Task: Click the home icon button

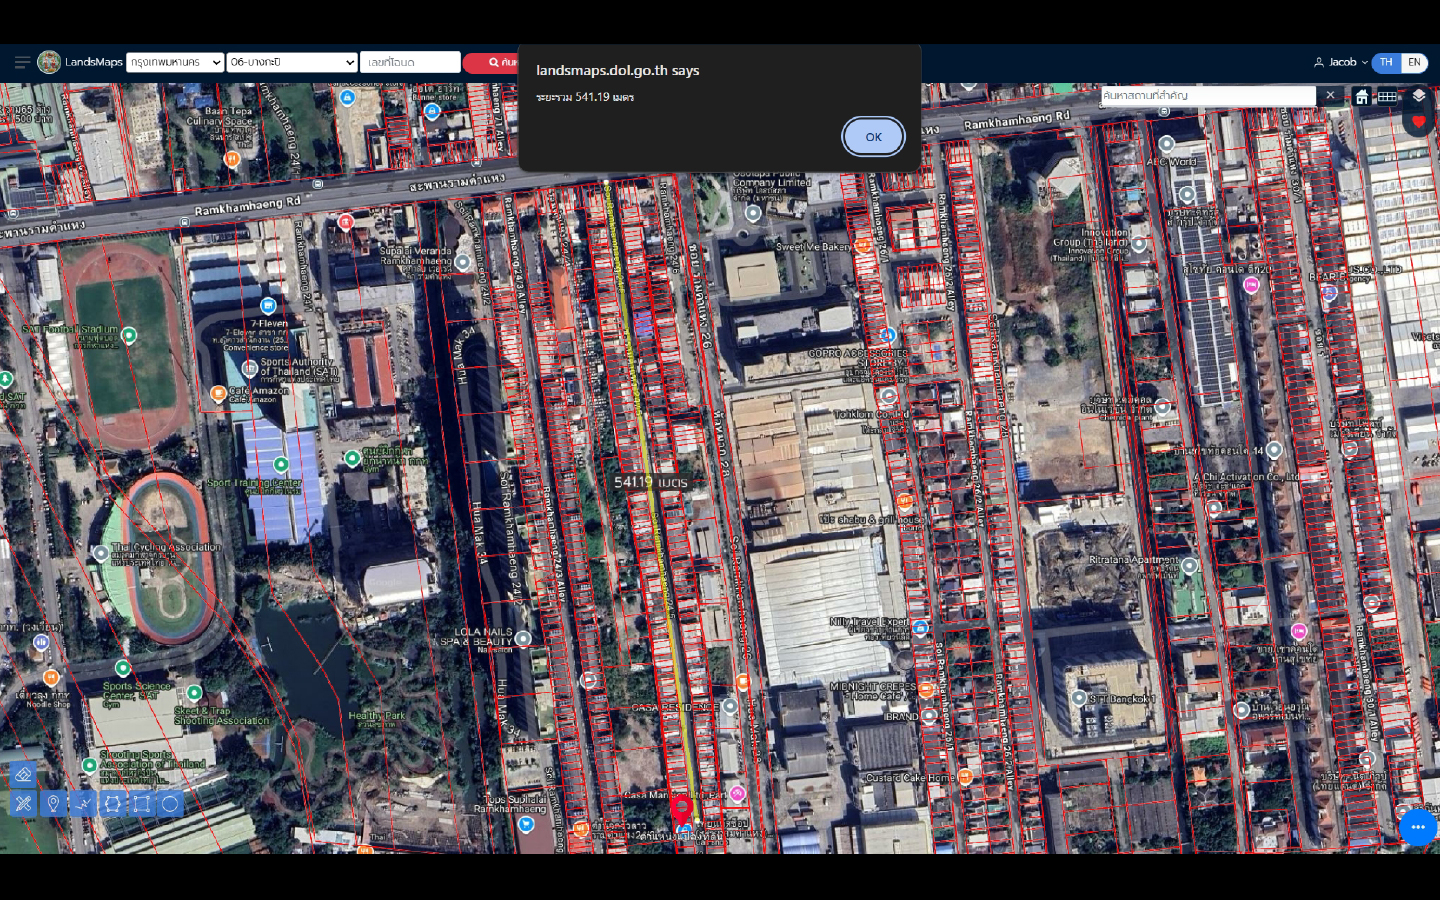Action: pos(1361,96)
